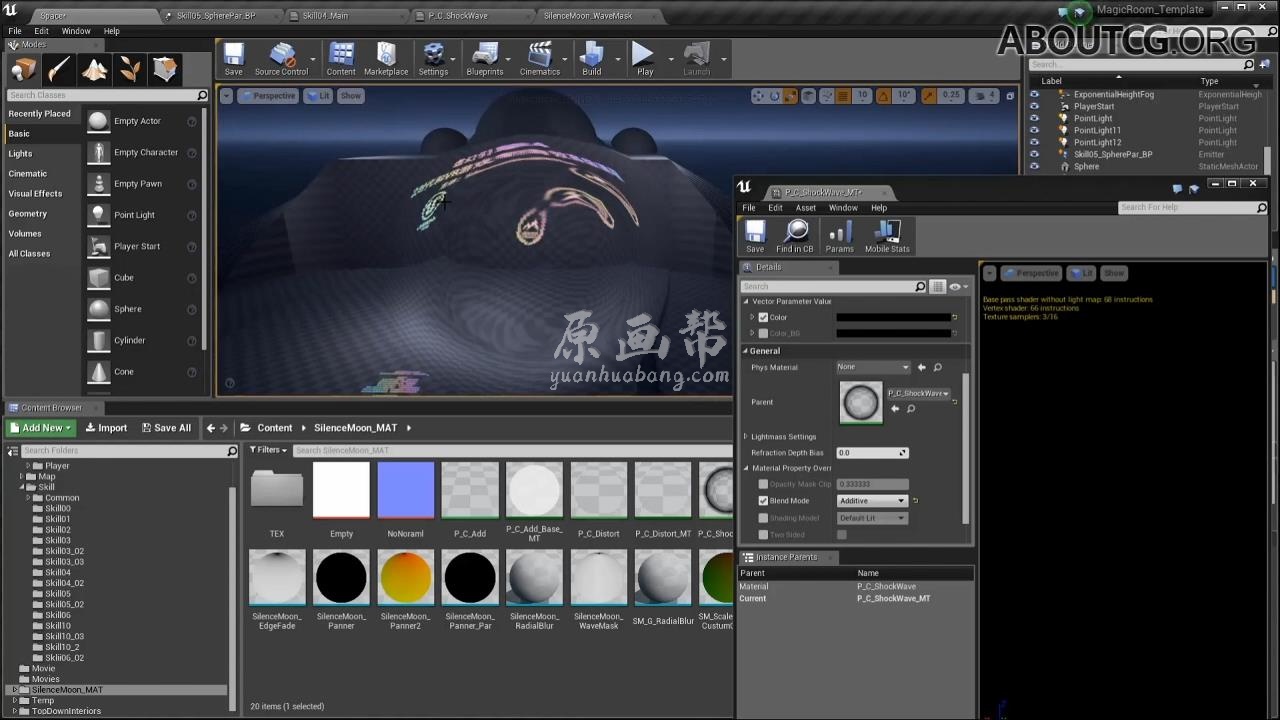Open Source Control toolbar icon
Screen dimensions: 1280x720
point(282,54)
